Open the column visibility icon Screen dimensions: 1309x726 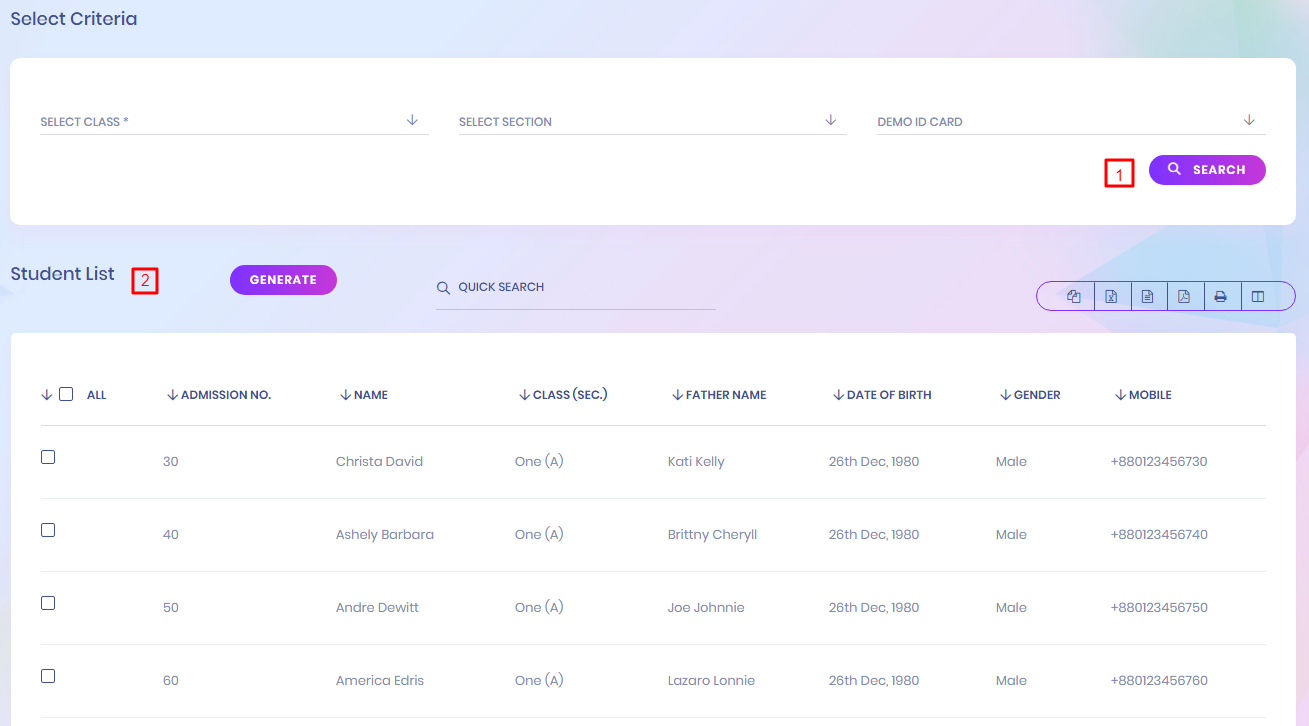coord(1258,296)
